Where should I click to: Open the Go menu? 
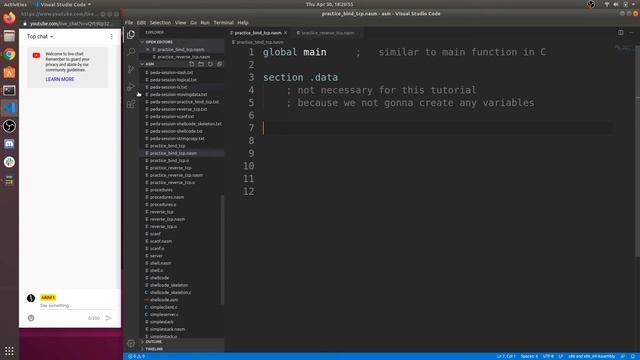(193, 23)
